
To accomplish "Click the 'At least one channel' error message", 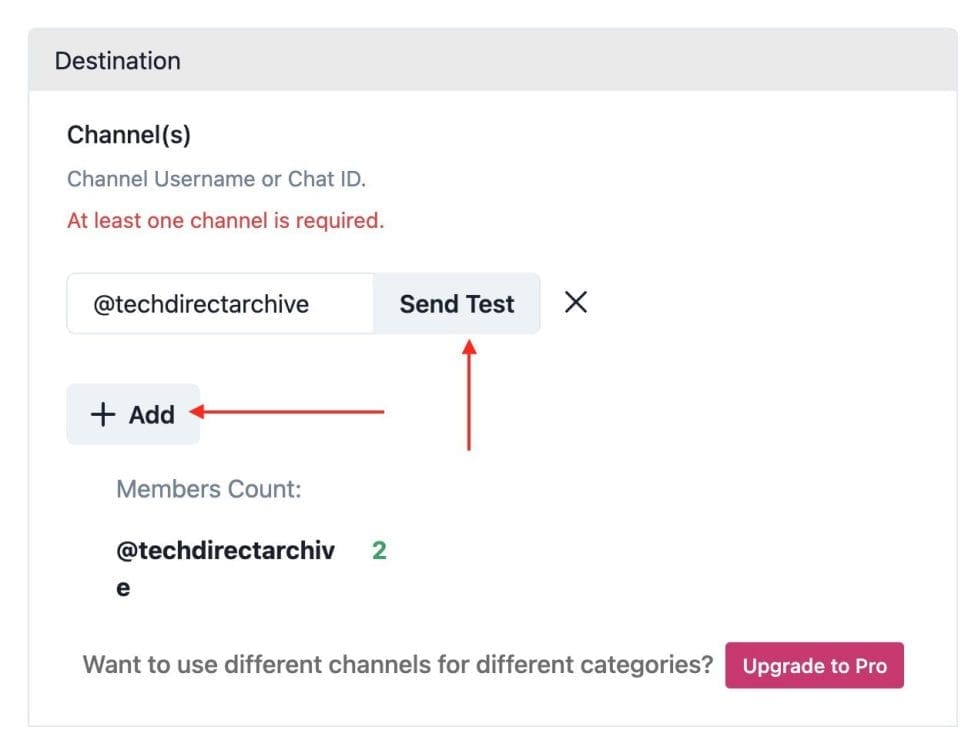I will (225, 221).
